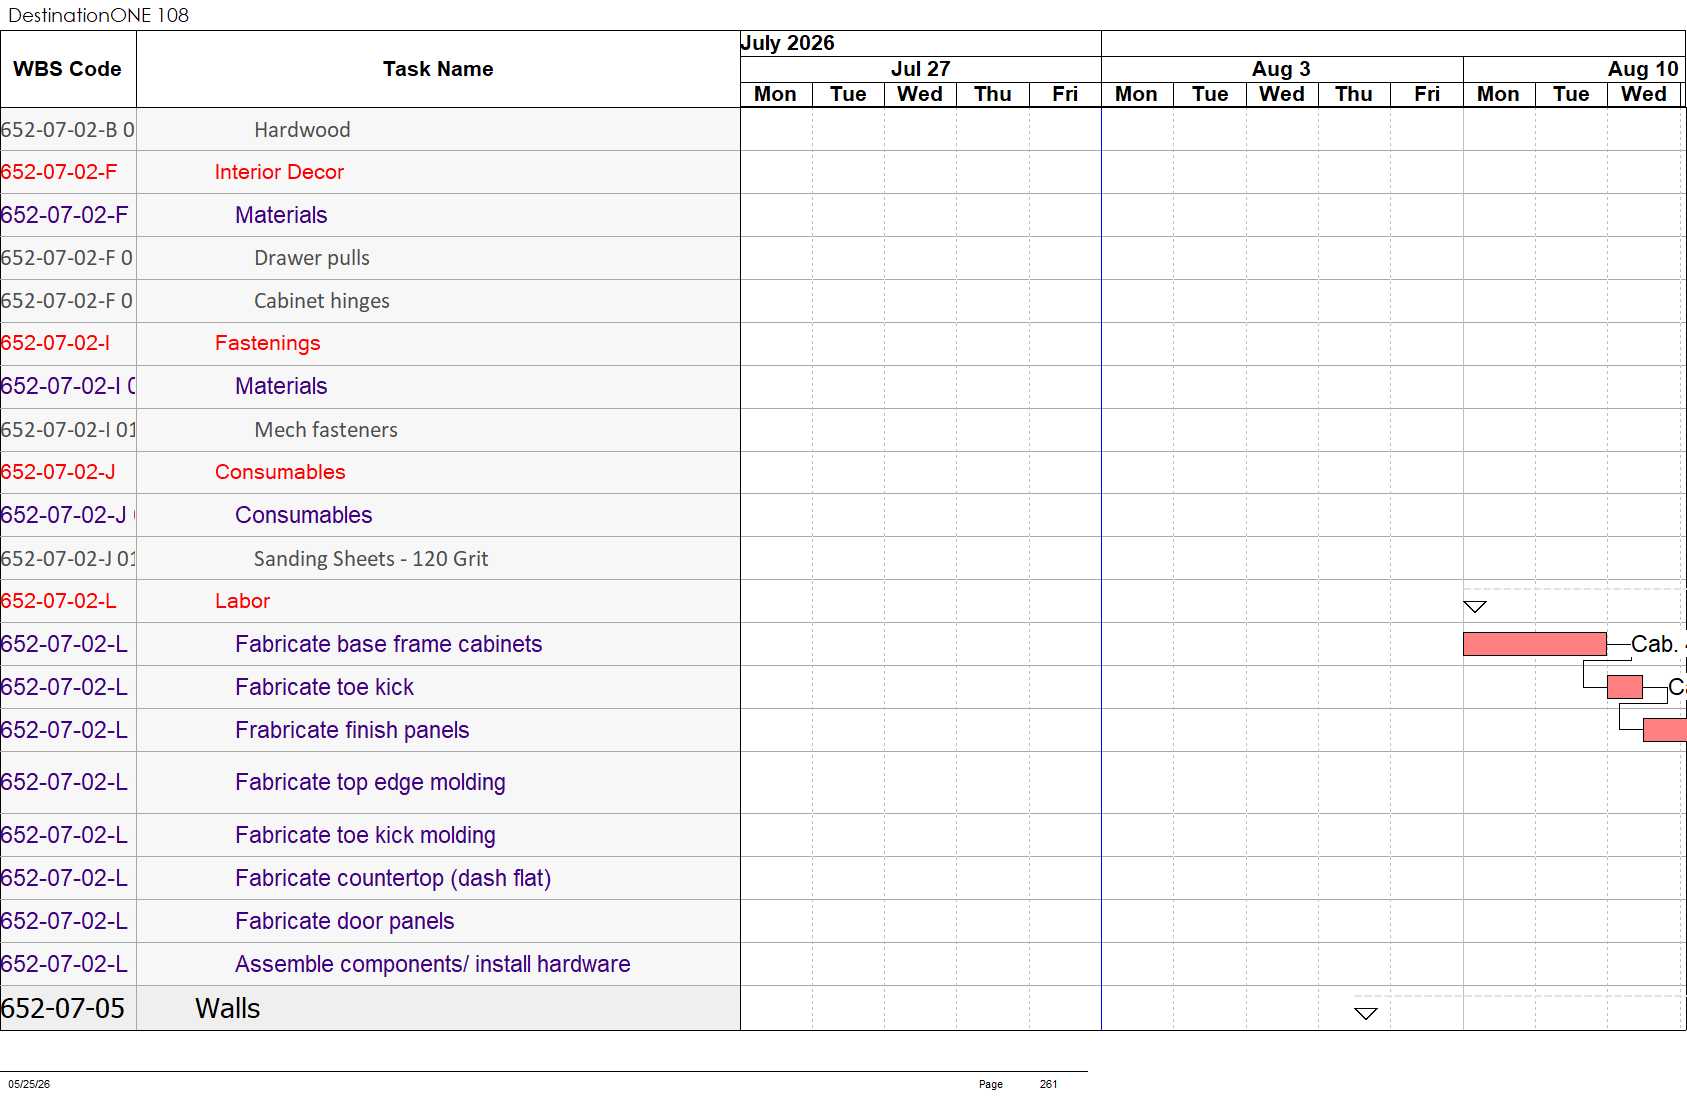Select the Fastenings task
Screen dimensions: 1687x1097
pyautogui.click(x=267, y=343)
